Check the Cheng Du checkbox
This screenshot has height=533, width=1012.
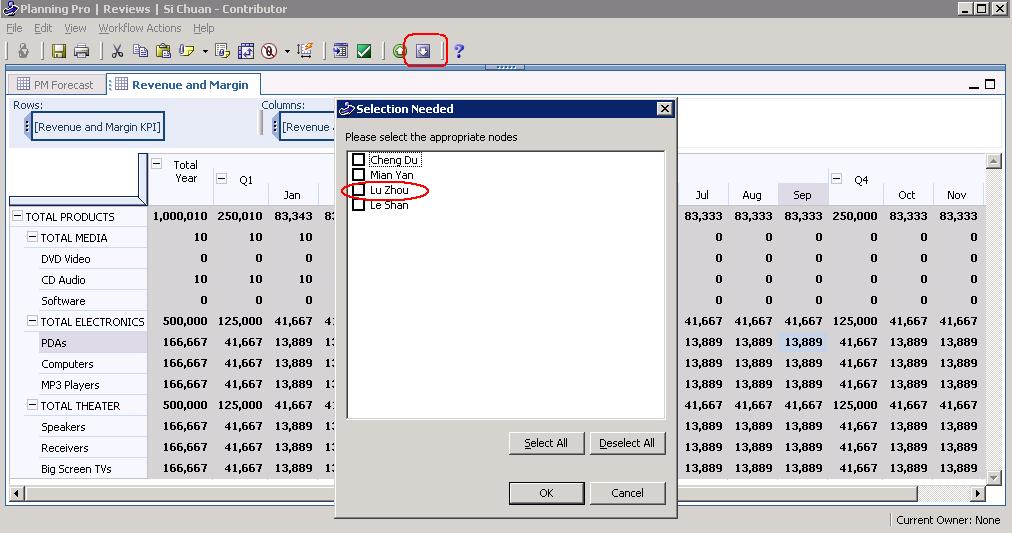(x=358, y=160)
